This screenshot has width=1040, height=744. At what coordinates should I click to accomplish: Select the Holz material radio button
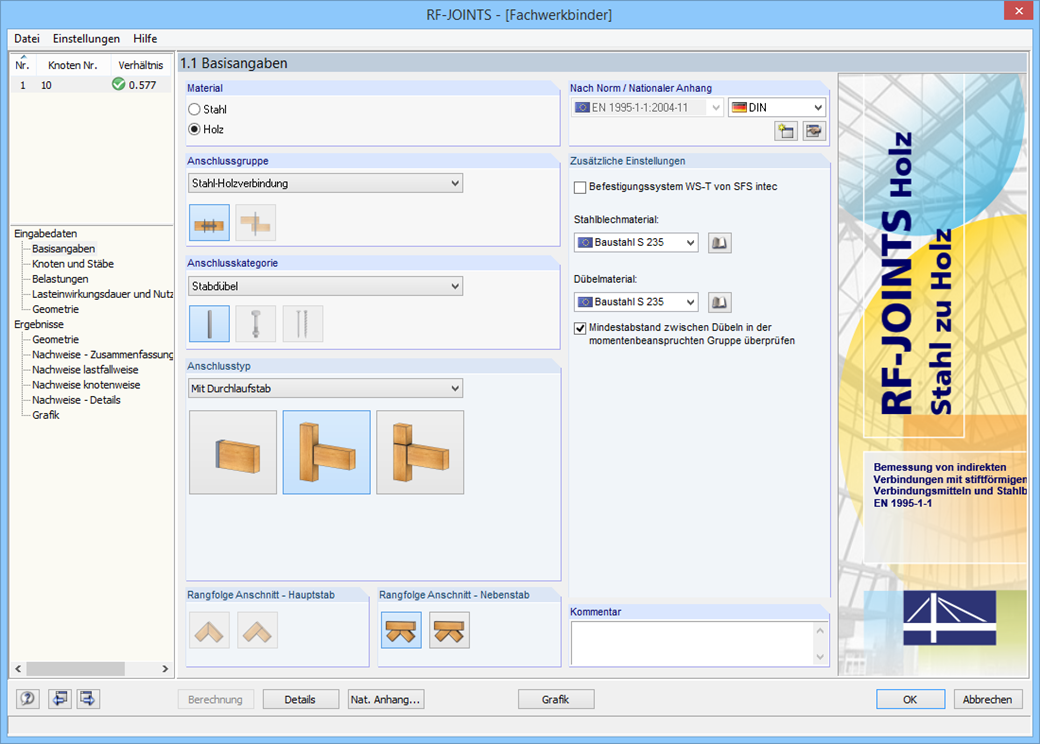[x=194, y=129]
